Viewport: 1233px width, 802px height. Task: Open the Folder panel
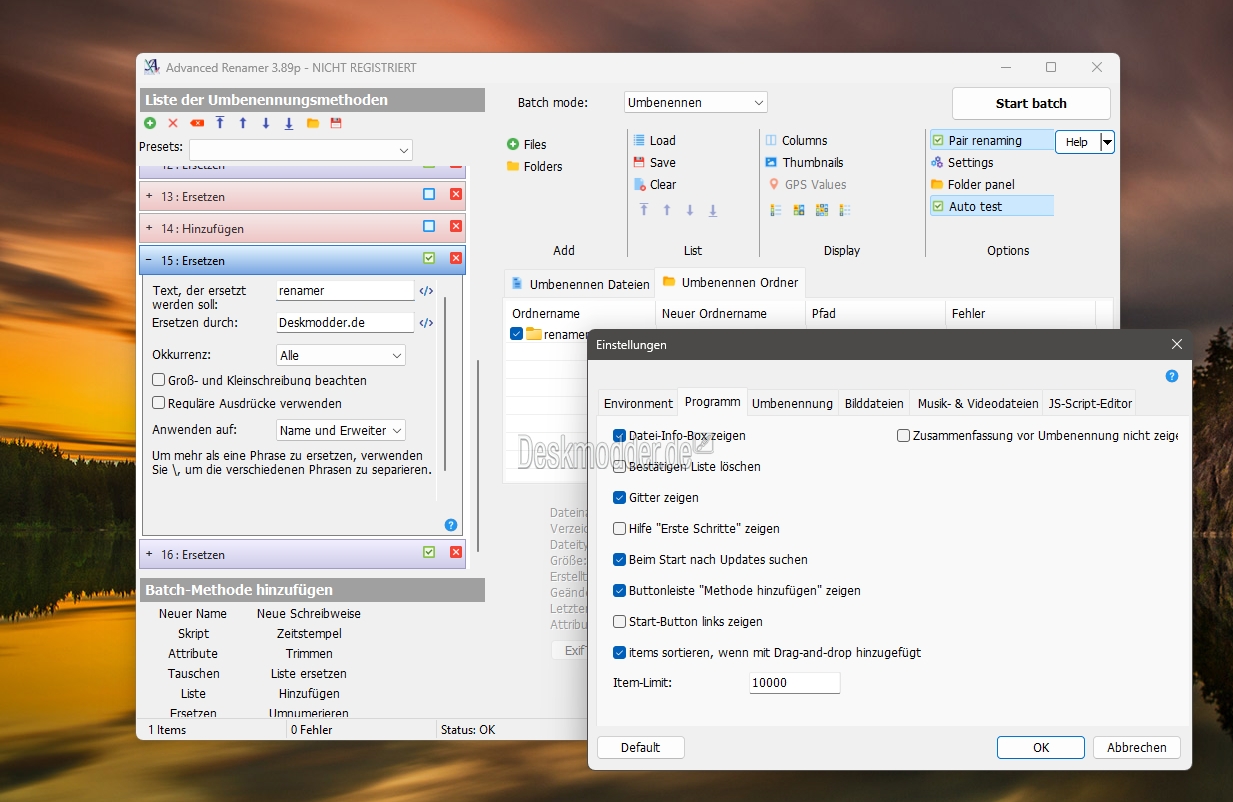973,184
